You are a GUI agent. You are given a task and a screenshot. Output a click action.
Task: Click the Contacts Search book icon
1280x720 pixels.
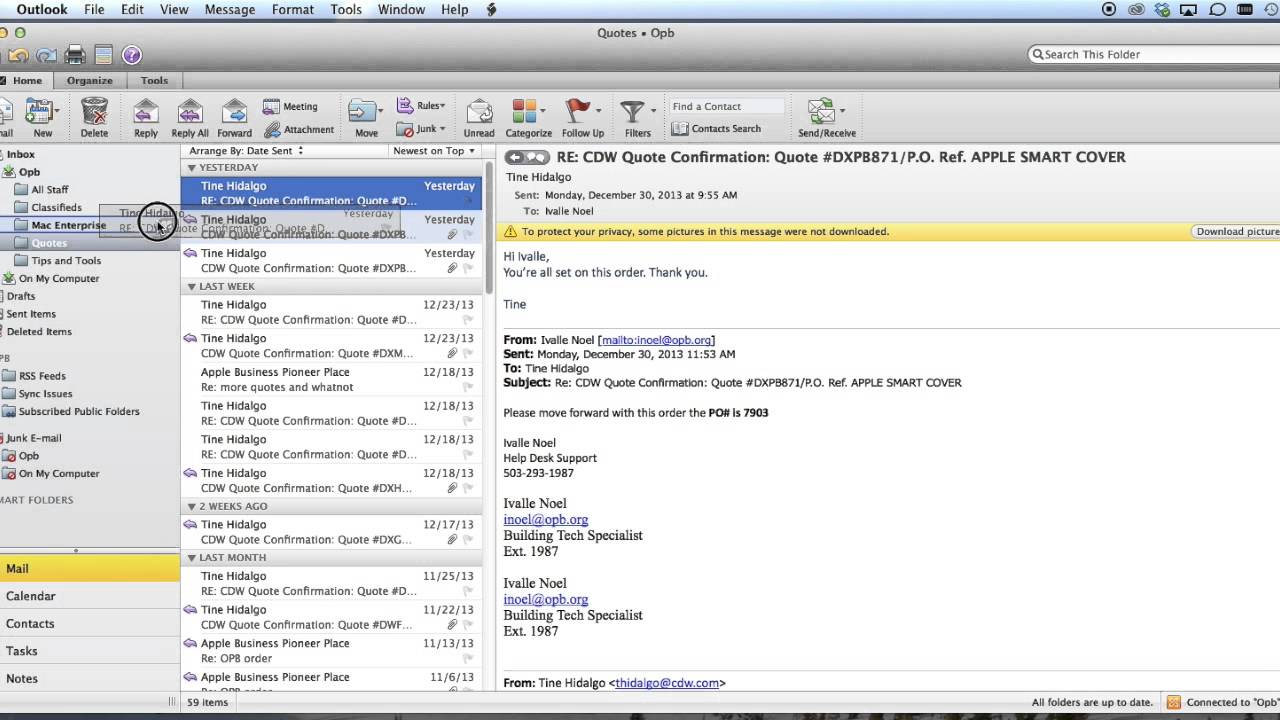(x=680, y=129)
